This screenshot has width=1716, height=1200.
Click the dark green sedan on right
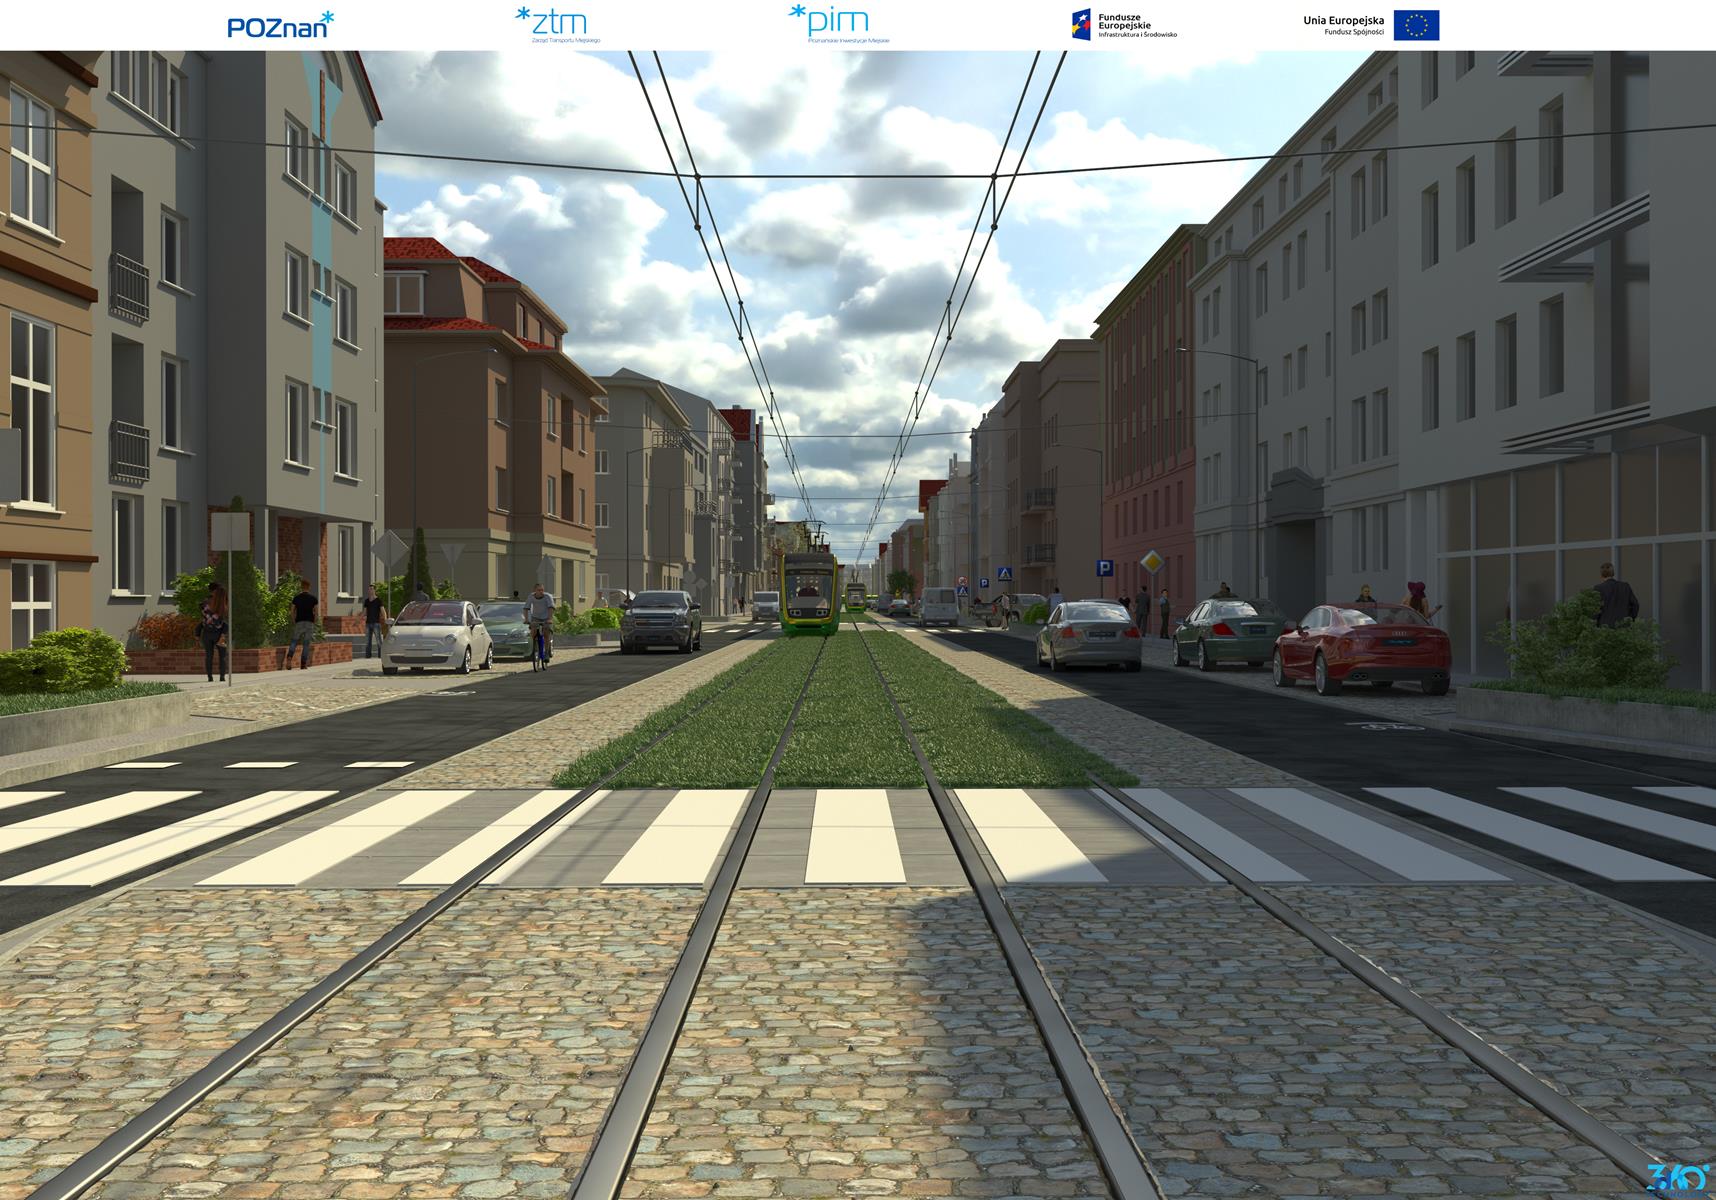point(1227,632)
